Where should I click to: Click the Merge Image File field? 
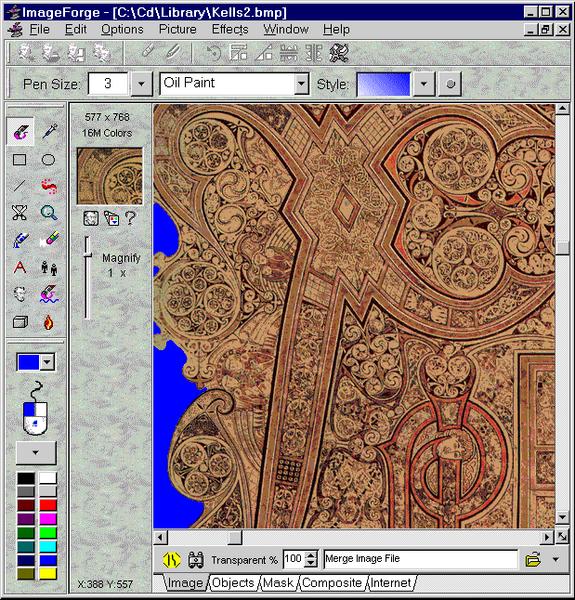coord(421,559)
